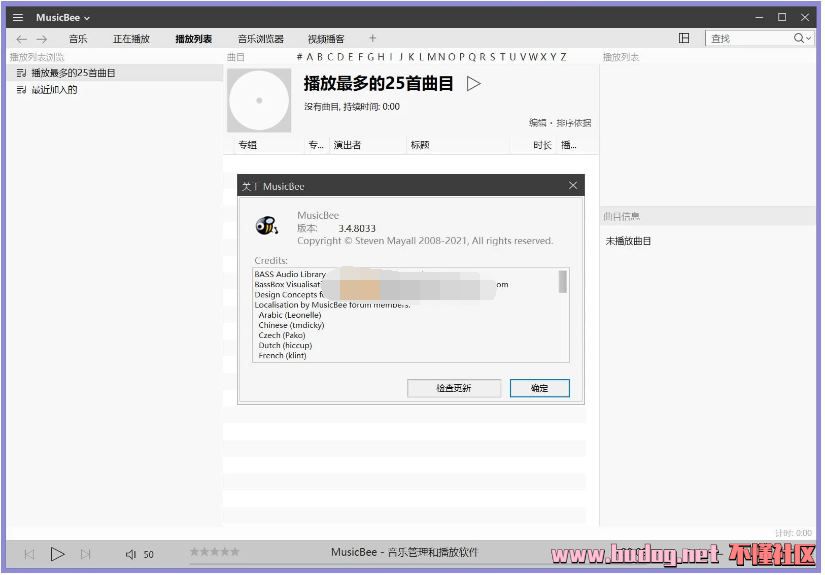This screenshot has height=575, width=825.
Task: Open the hamburger main menu
Action: coord(18,17)
